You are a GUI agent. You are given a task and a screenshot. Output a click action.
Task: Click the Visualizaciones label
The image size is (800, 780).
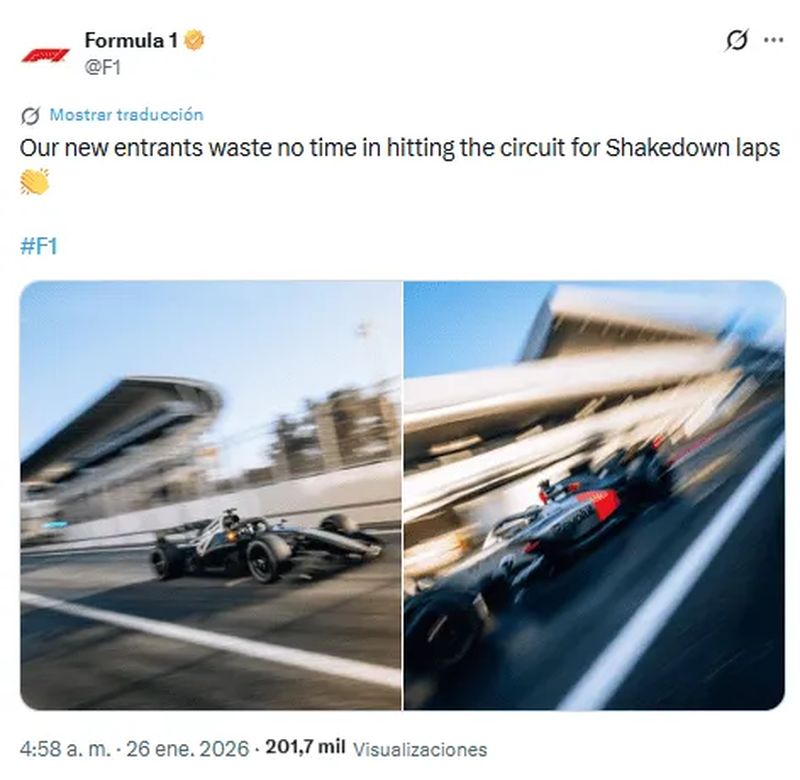pos(420,749)
